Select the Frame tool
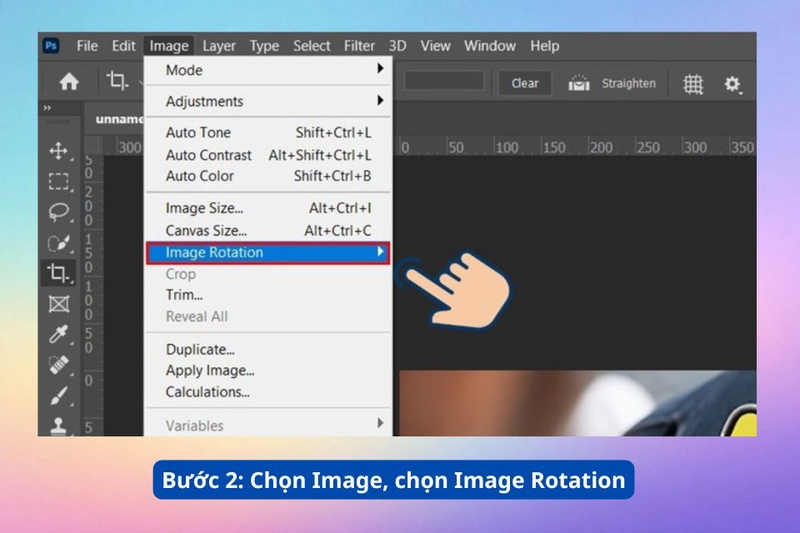Viewport: 800px width, 533px height. tap(59, 304)
